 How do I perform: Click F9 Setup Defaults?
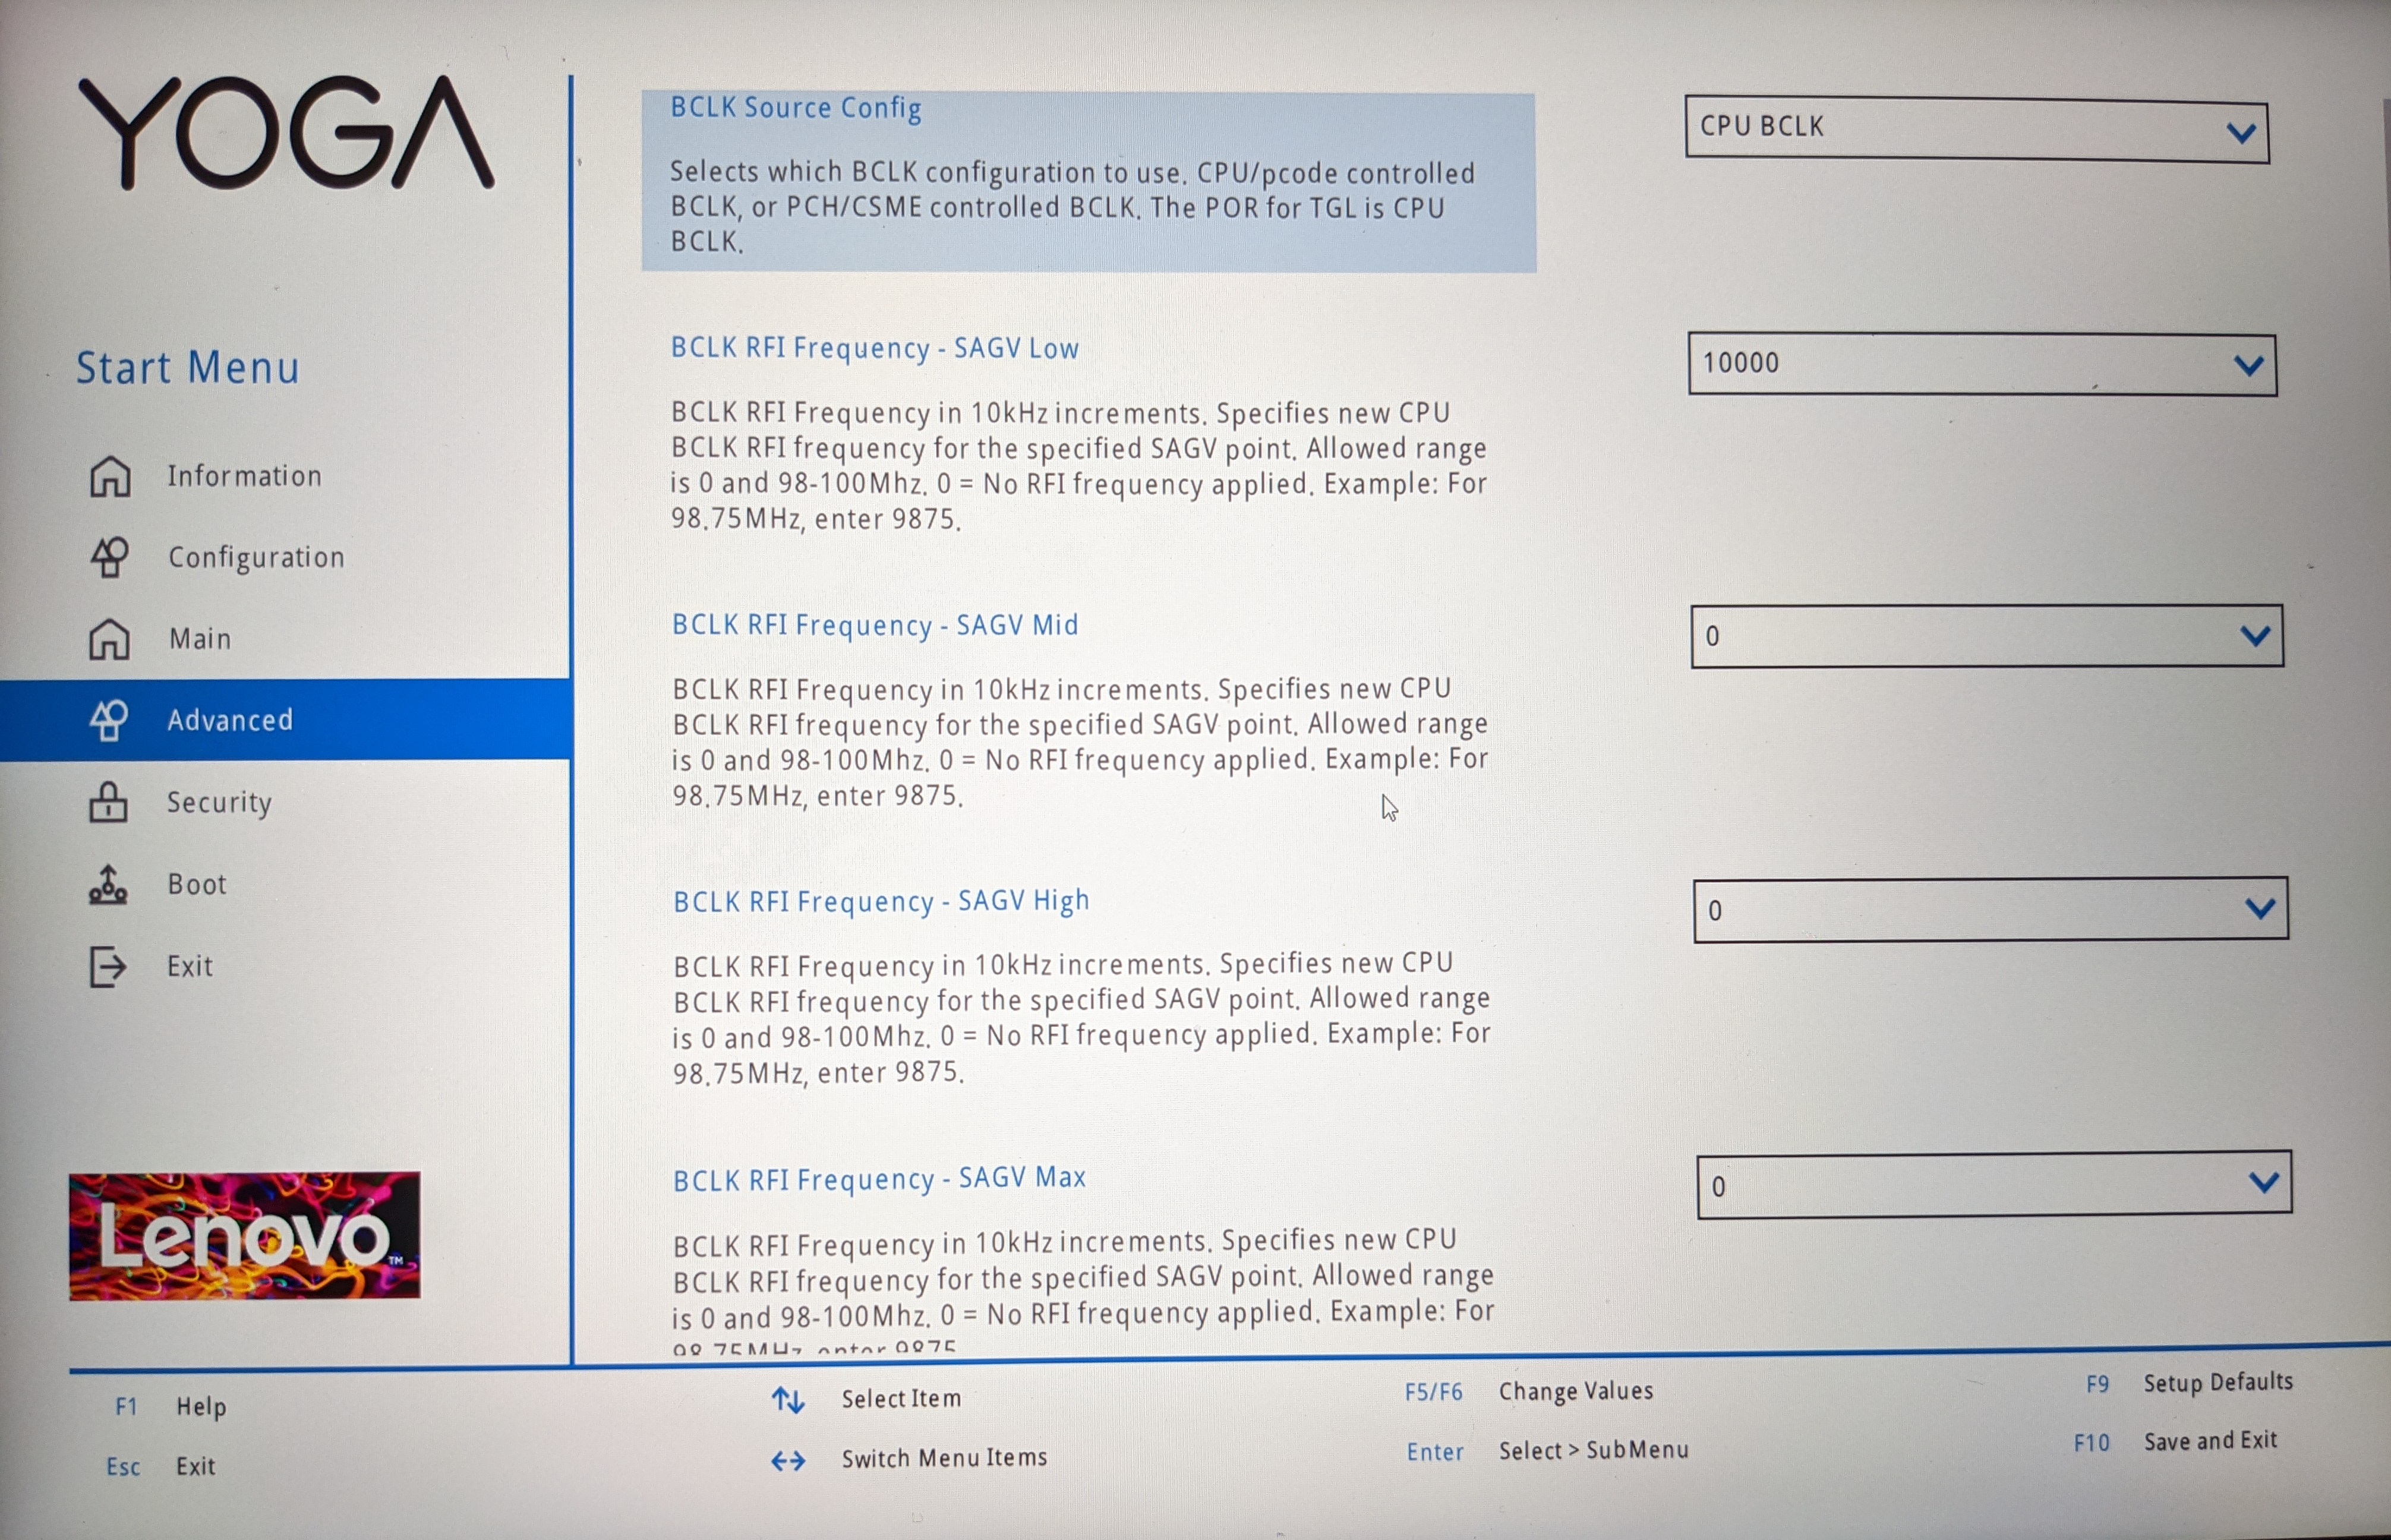[x=2190, y=1382]
